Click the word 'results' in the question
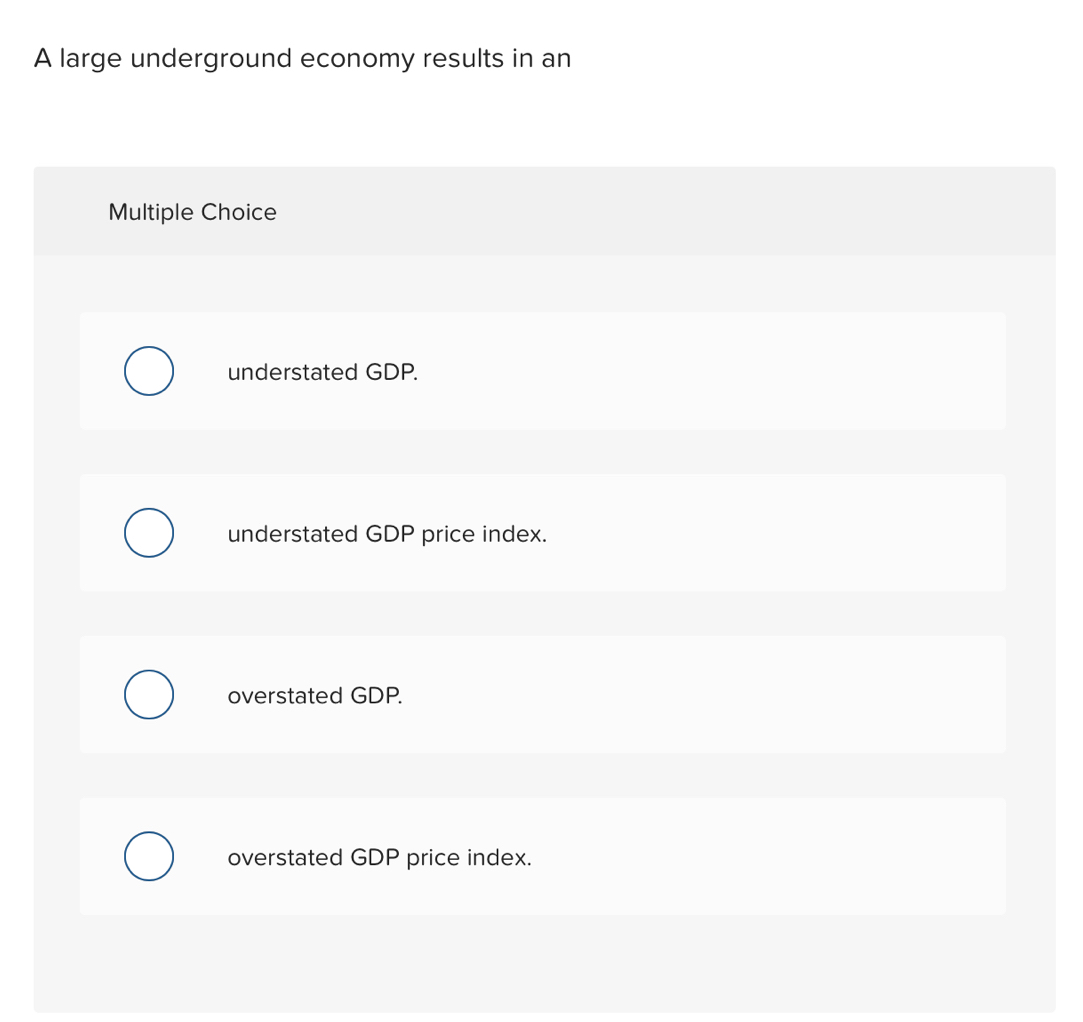Screen dimensions: 1083x1022 click(463, 59)
